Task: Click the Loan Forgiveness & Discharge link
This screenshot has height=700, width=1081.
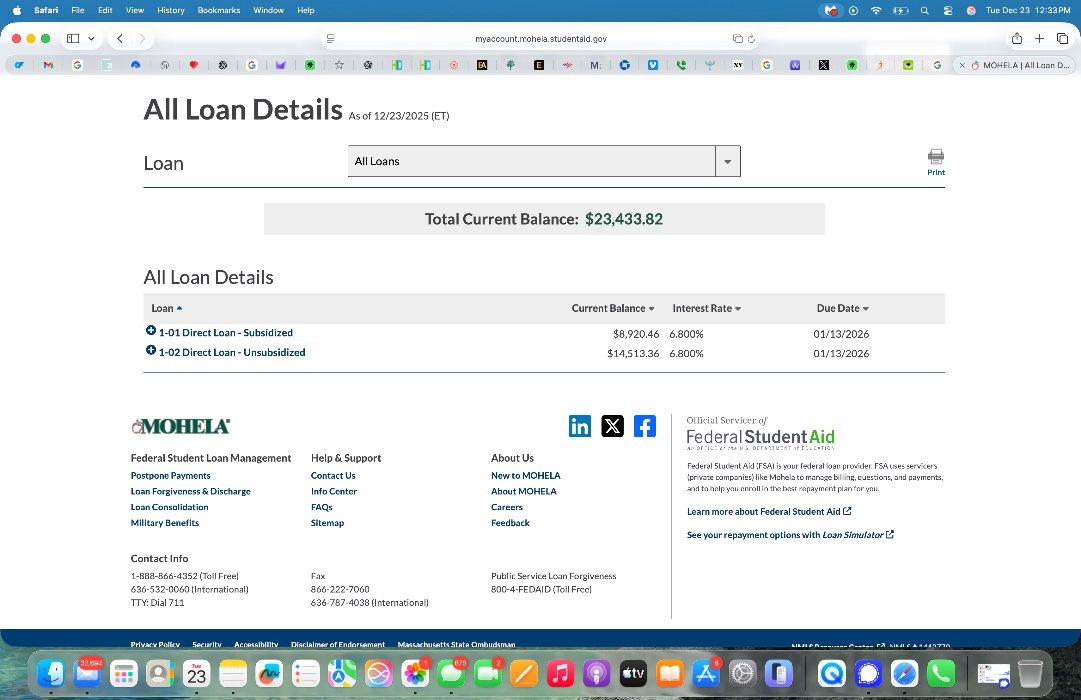Action: [x=190, y=491]
